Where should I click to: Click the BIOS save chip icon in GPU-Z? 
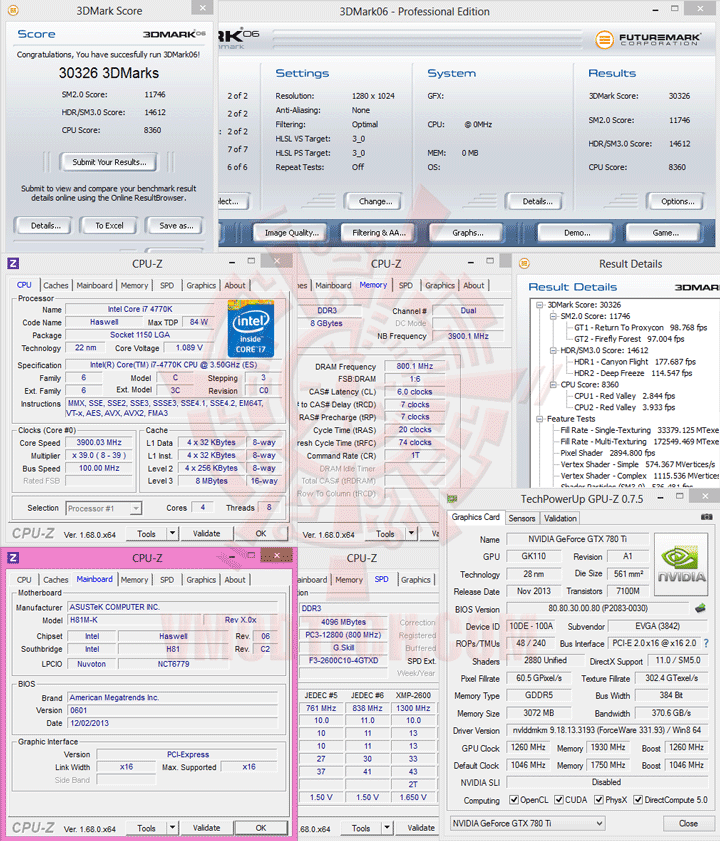tap(700, 608)
